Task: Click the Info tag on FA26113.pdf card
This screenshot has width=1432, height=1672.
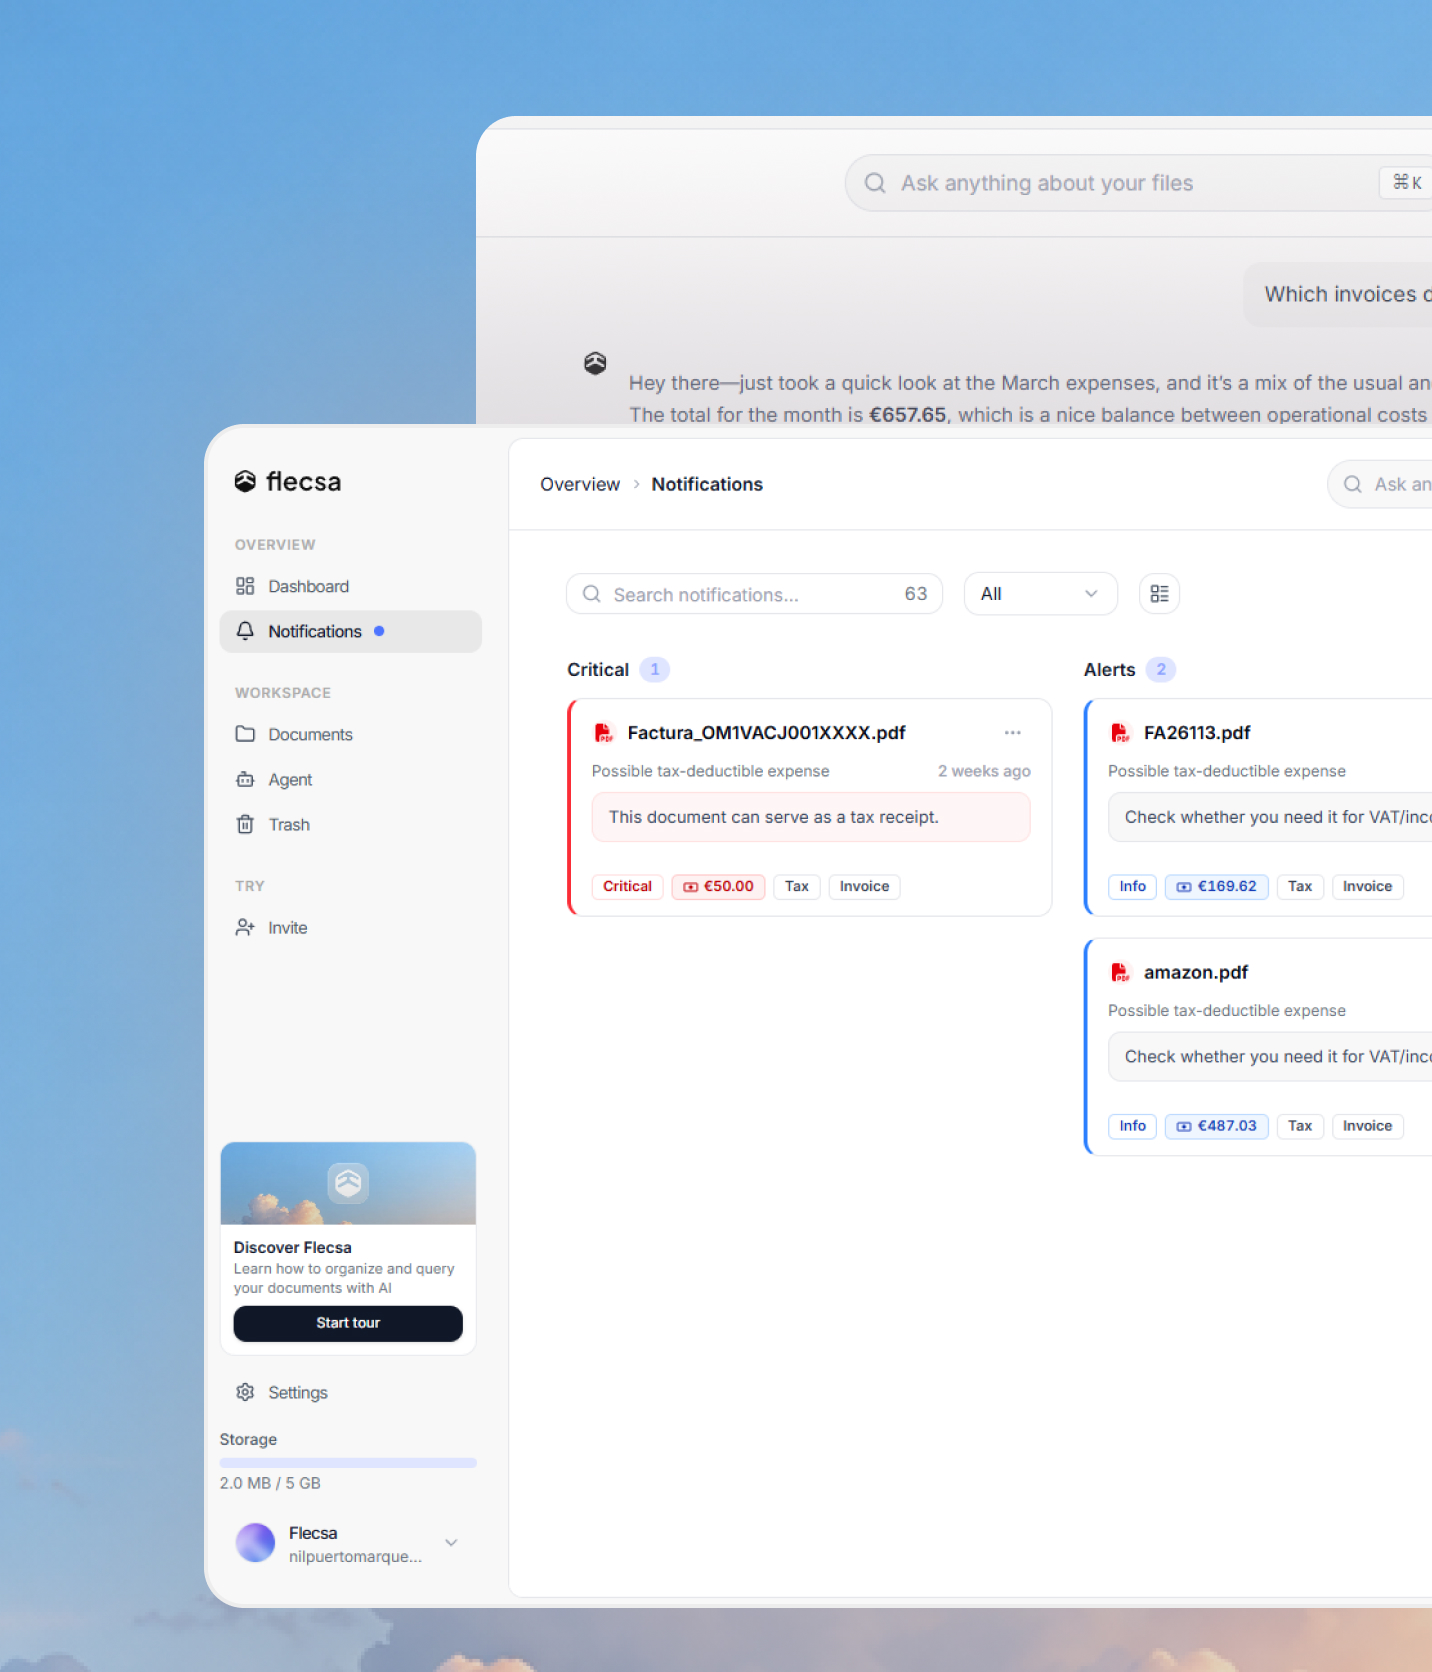Action: point(1132,887)
